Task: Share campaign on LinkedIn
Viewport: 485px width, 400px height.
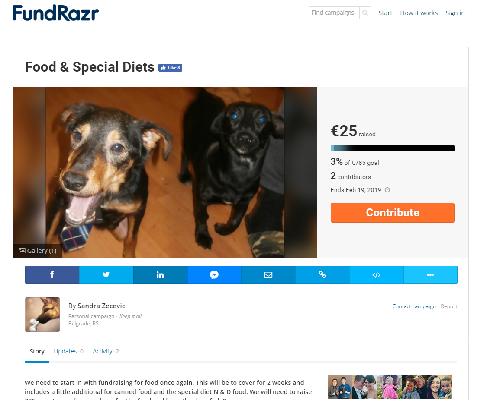Action: point(160,275)
